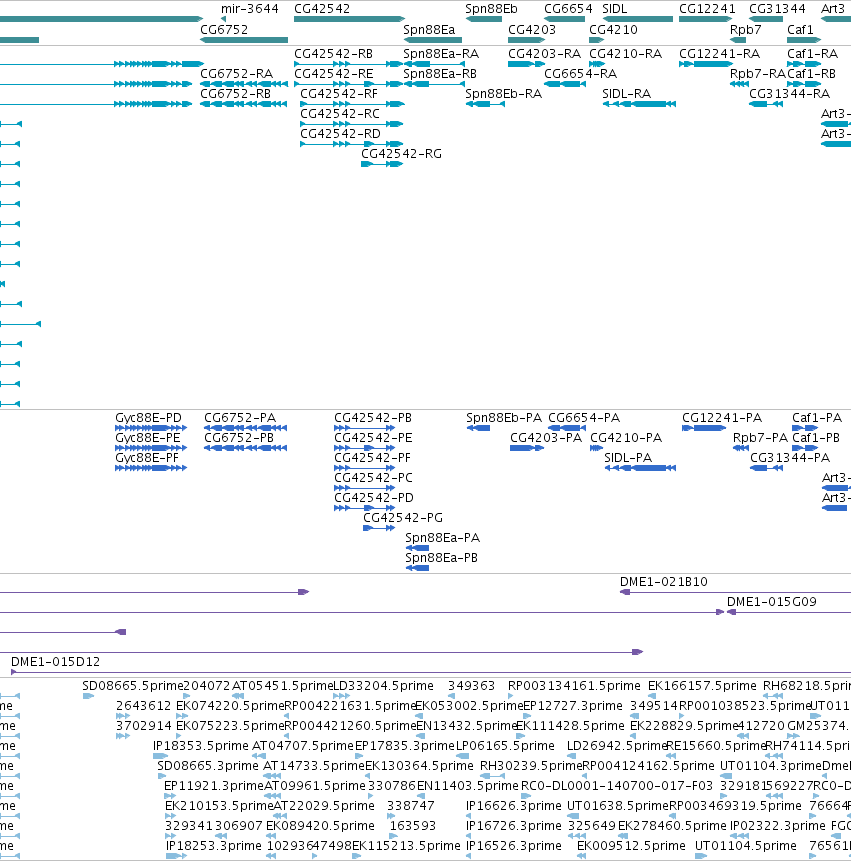Open protein CG42542-PB

(373, 418)
